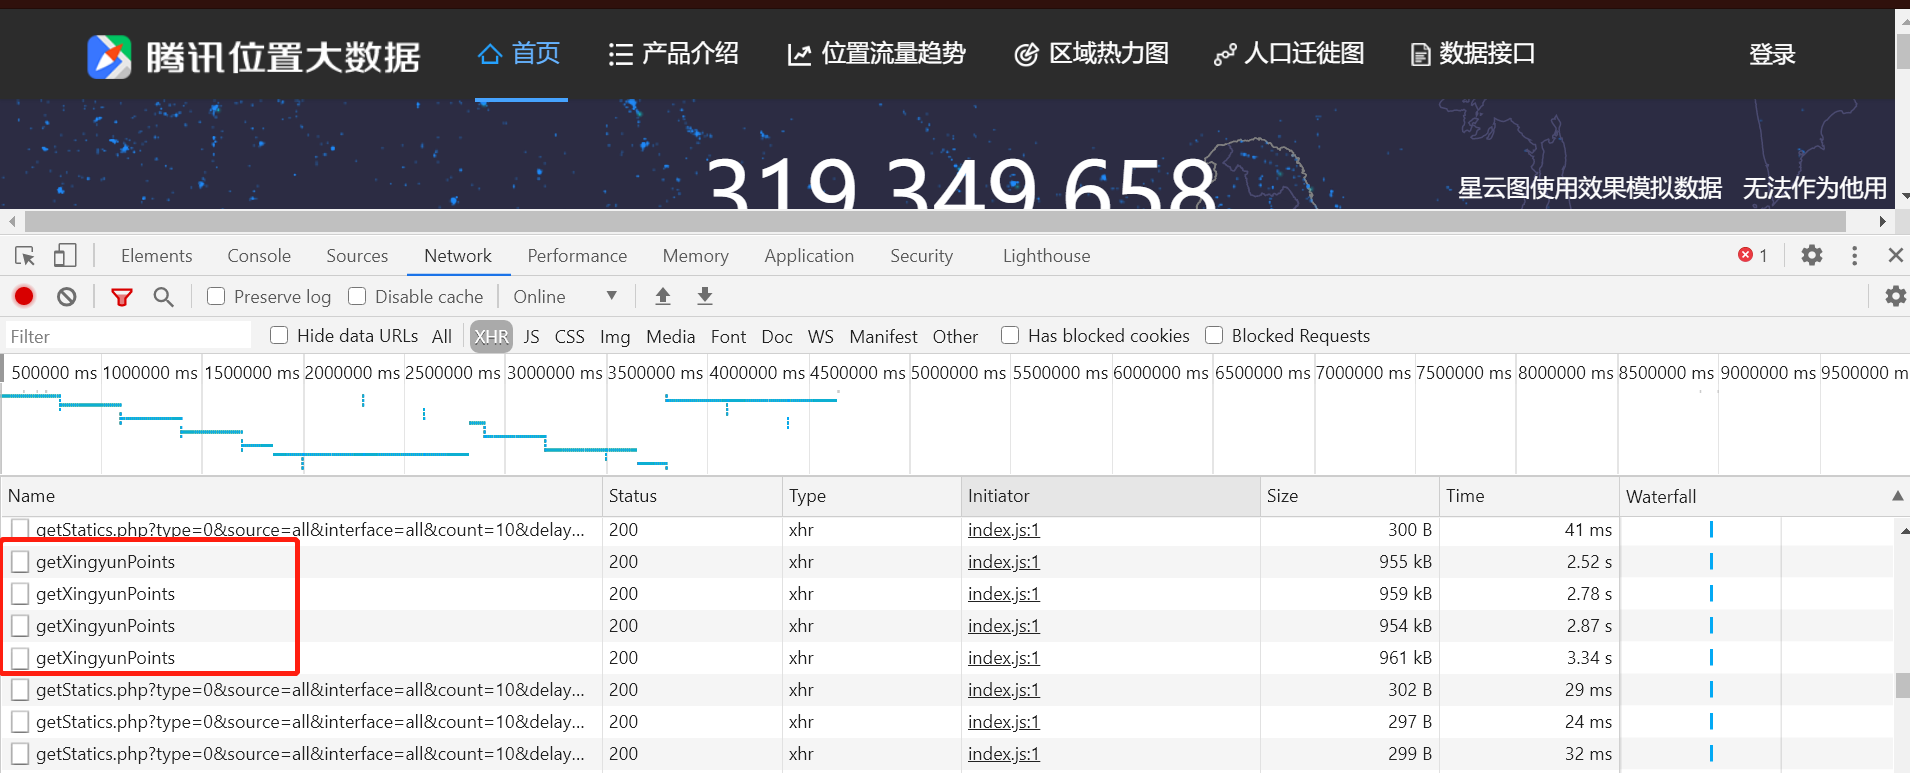The width and height of the screenshot is (1910, 773).
Task: Sort by the Time column header
Action: point(1529,496)
